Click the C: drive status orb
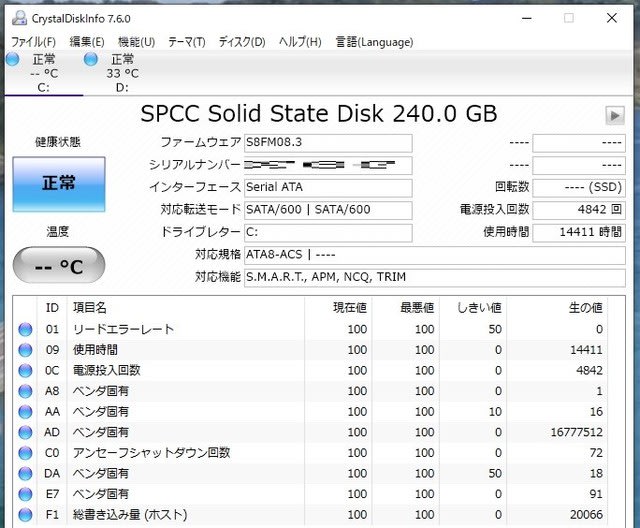 pos(12,59)
